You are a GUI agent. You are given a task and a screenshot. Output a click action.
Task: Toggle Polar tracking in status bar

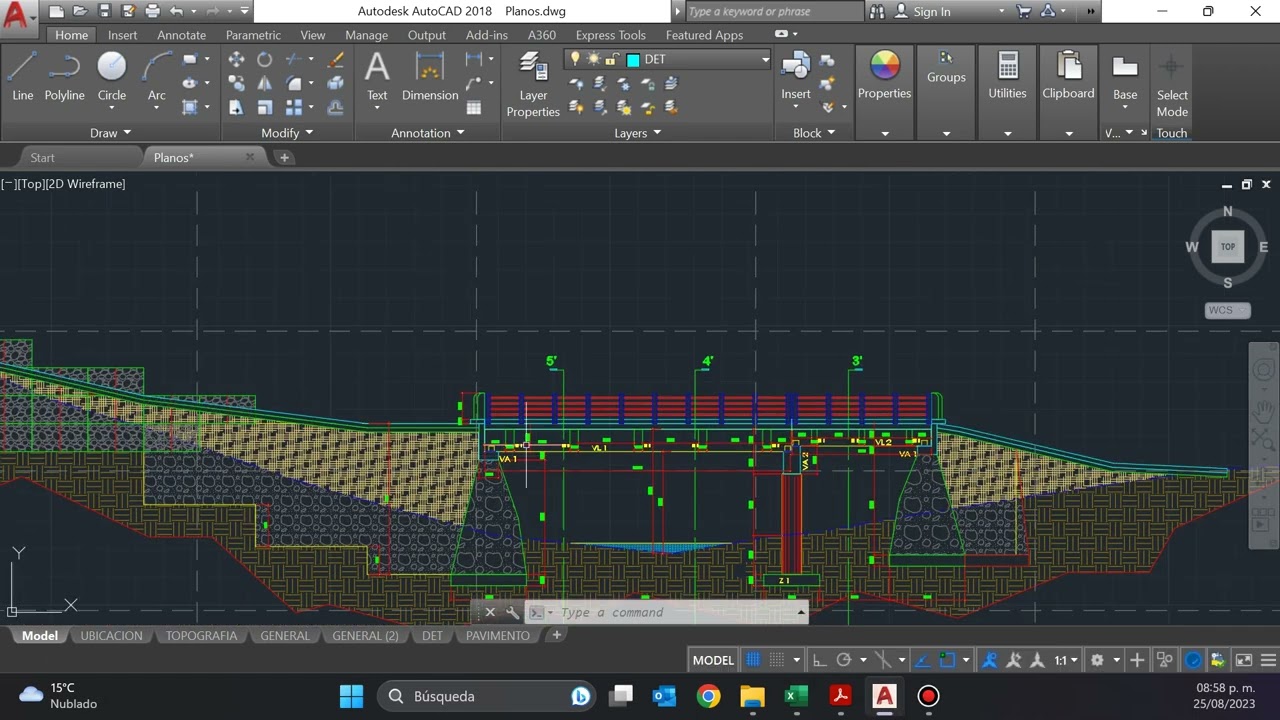(x=843, y=660)
